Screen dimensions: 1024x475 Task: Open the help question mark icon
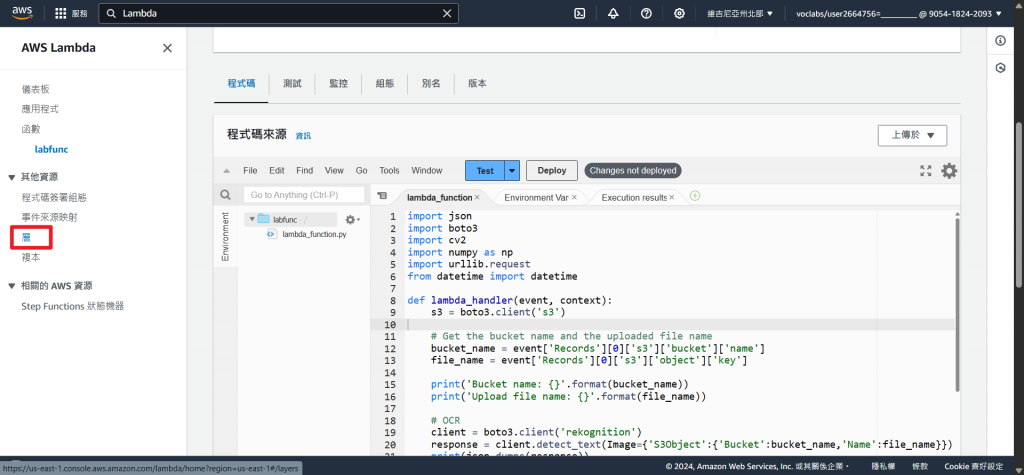pyautogui.click(x=646, y=13)
